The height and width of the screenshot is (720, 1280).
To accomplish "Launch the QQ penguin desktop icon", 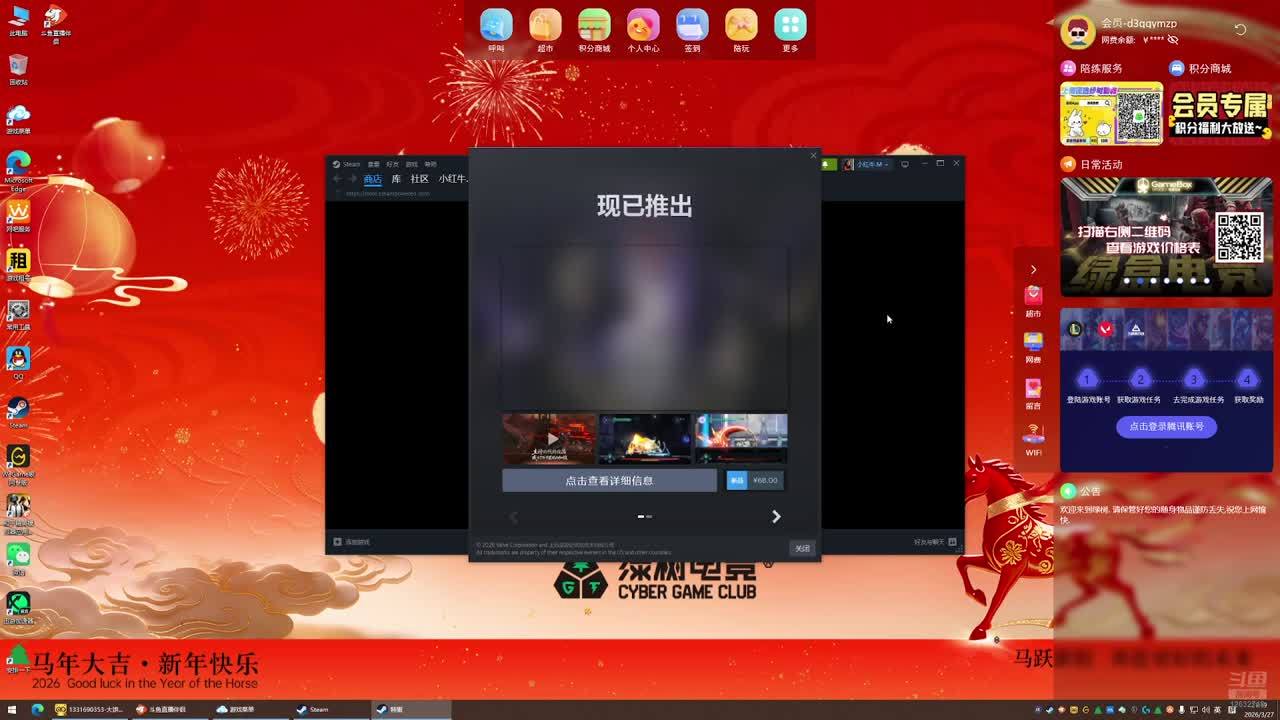I will pos(18,363).
